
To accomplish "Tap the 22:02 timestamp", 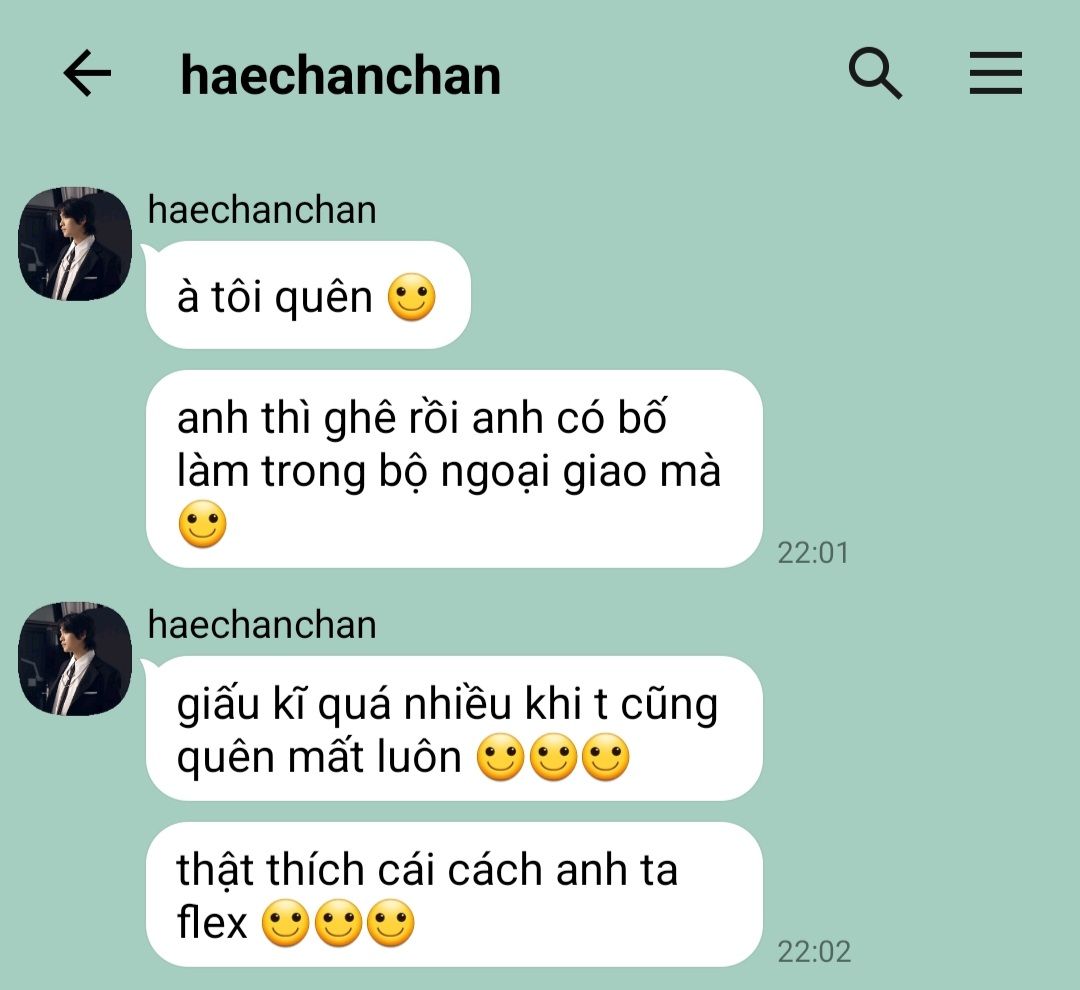I will pos(814,951).
